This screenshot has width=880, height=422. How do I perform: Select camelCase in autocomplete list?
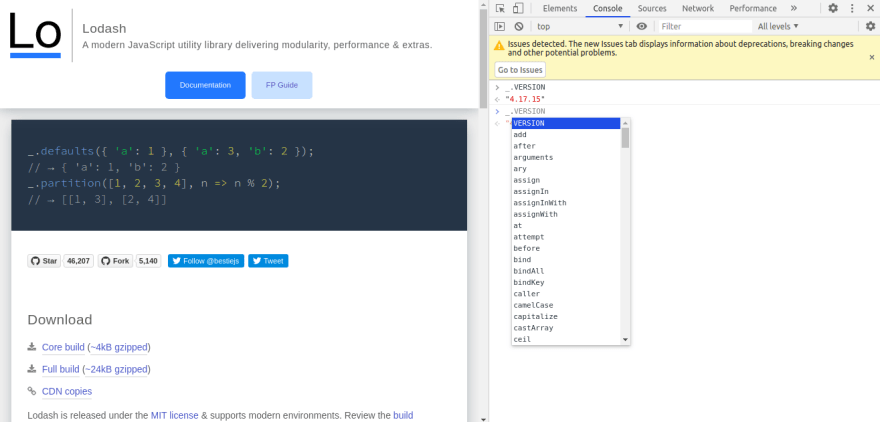(x=566, y=305)
